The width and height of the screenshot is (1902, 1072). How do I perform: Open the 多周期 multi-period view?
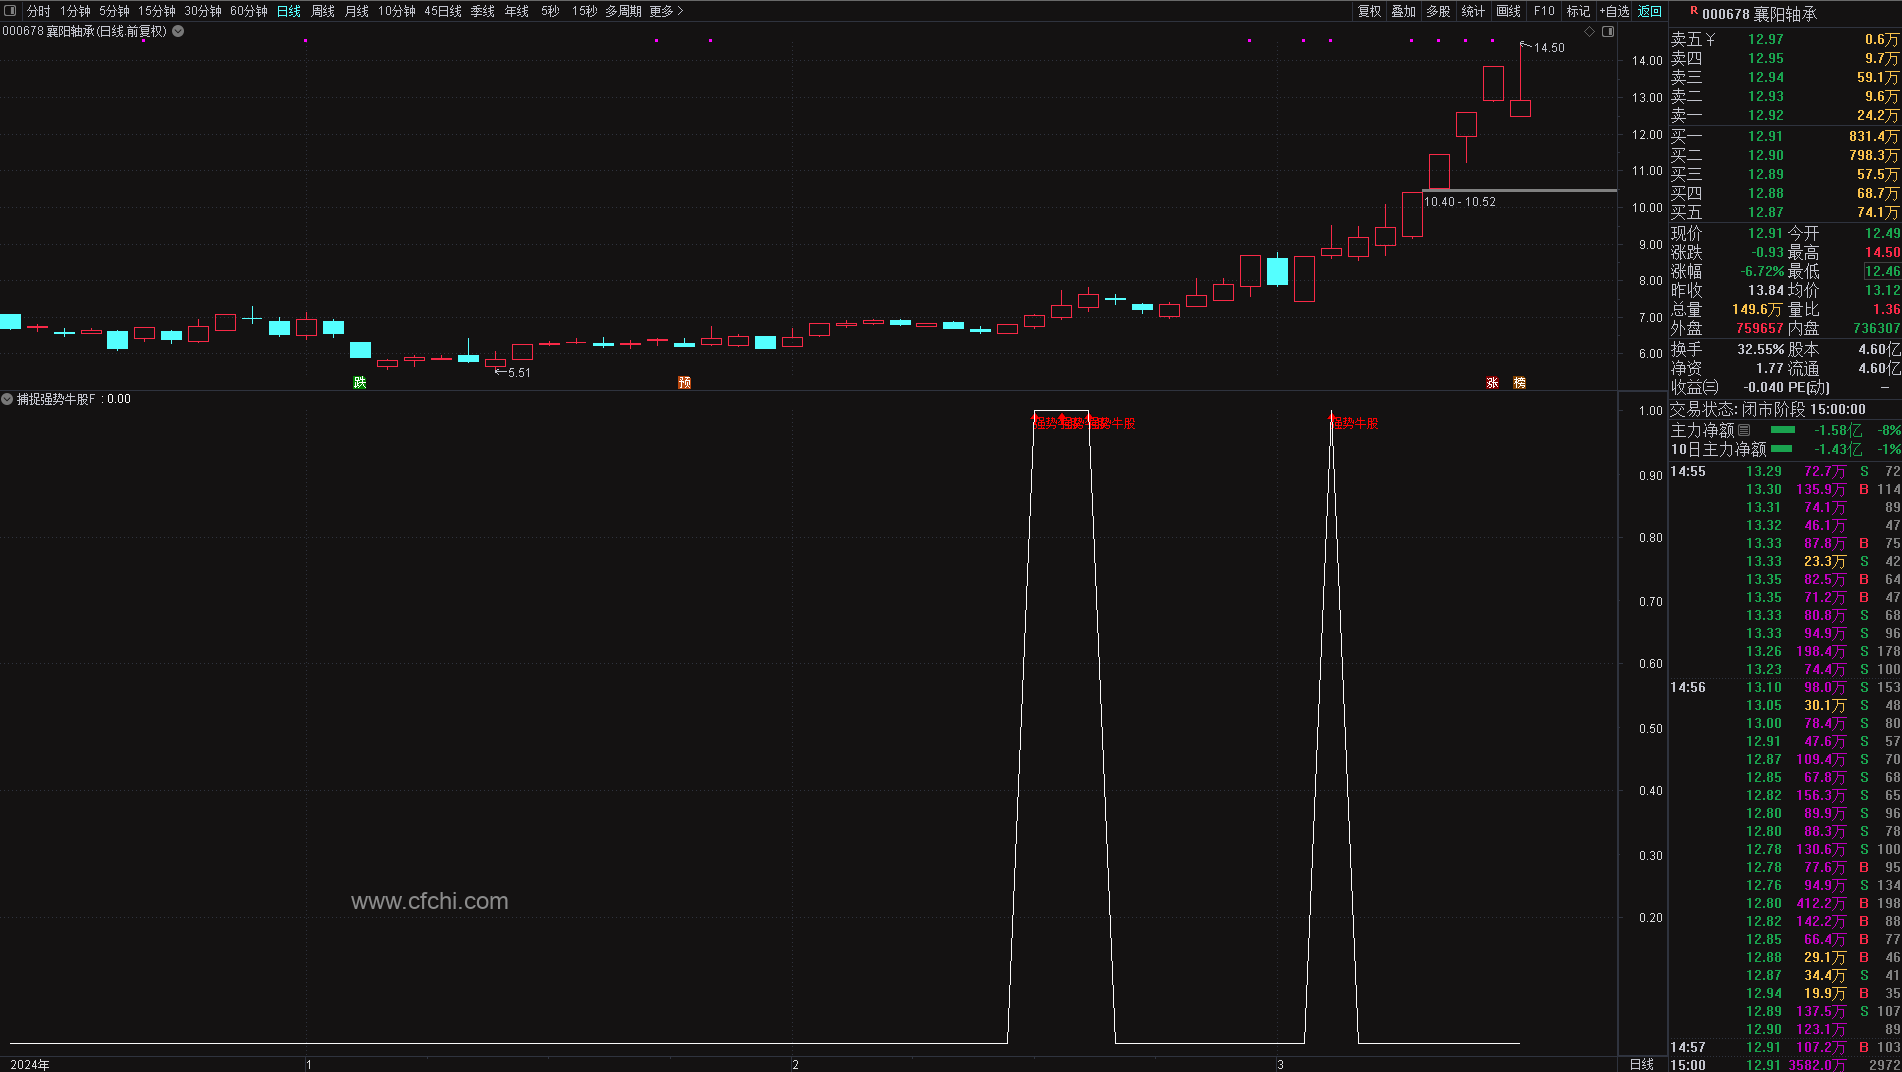(x=623, y=11)
